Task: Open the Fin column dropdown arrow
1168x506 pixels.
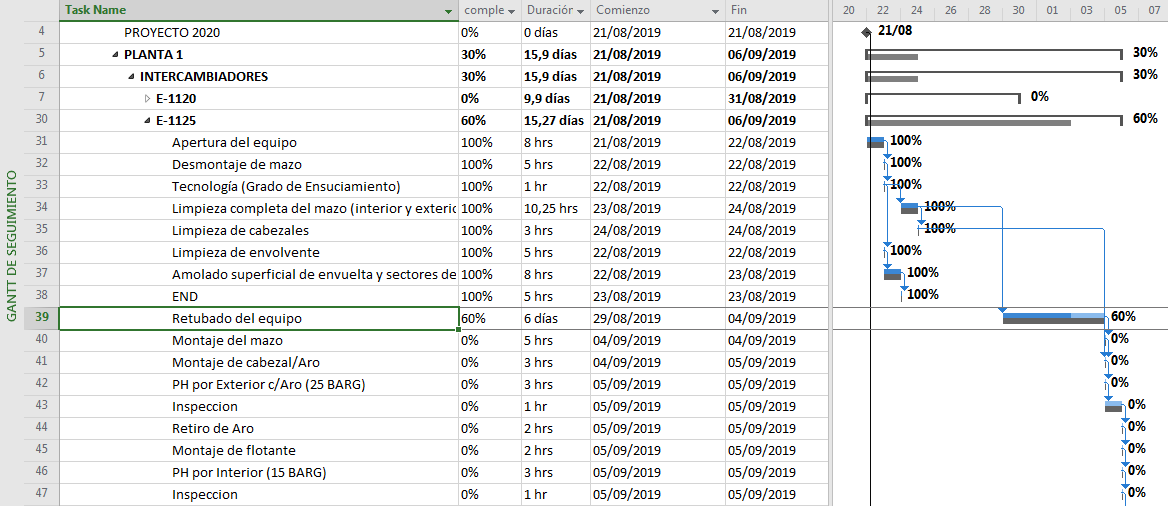Action: coord(816,11)
